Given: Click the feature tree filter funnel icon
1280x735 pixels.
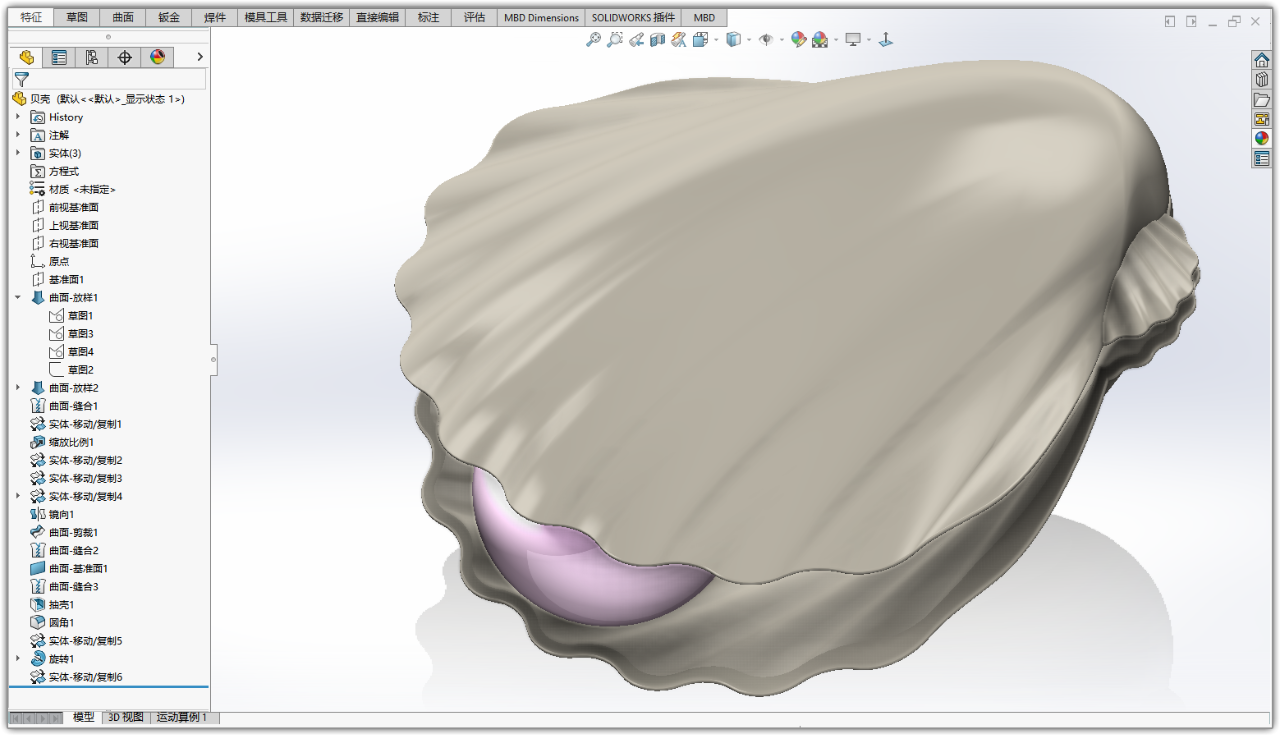Looking at the screenshot, I should [21, 79].
